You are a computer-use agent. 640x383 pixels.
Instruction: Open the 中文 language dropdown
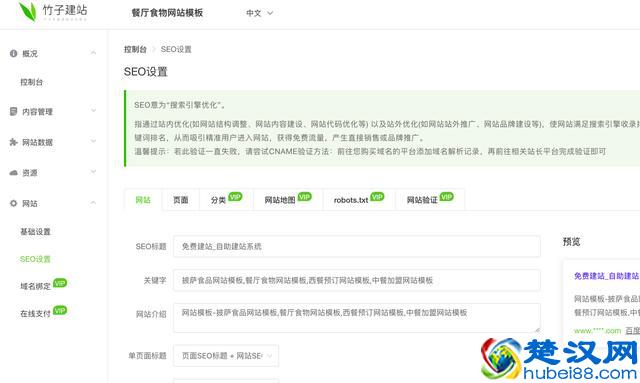coord(260,13)
